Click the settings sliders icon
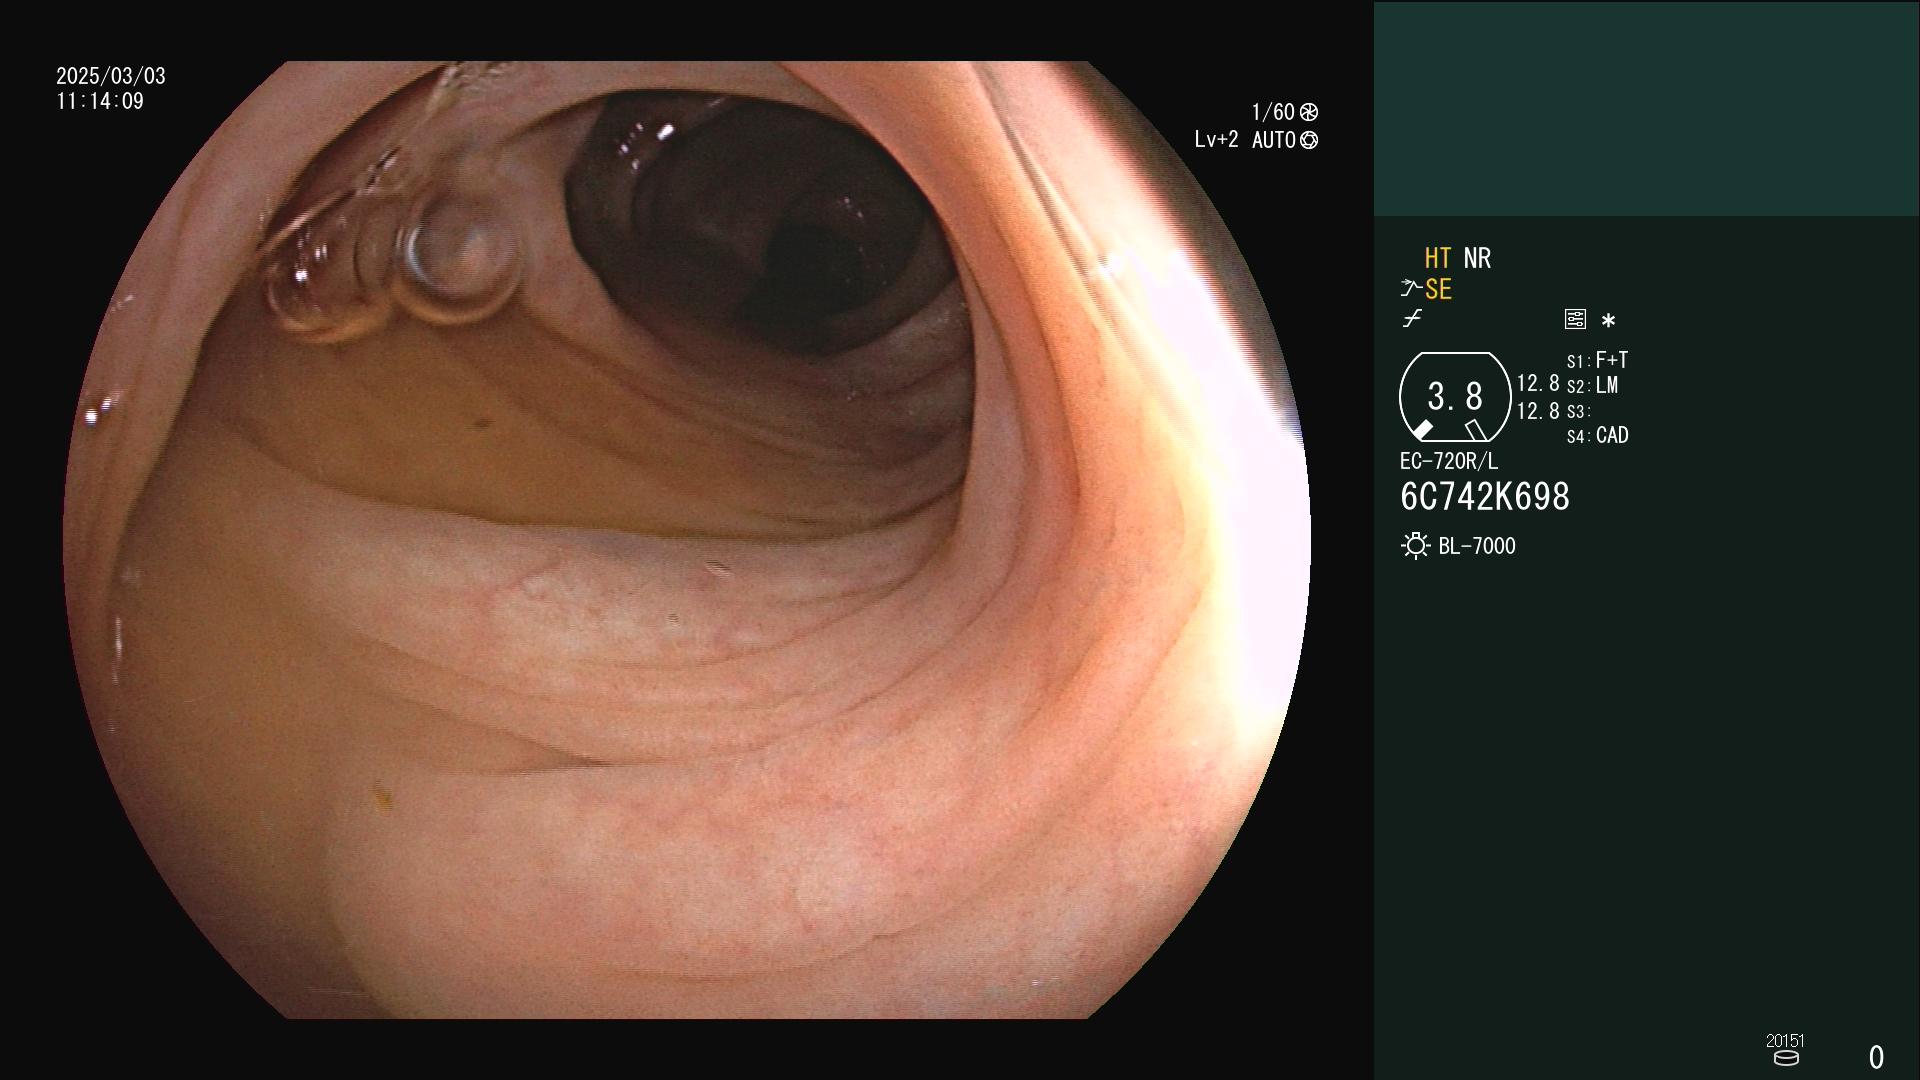1920x1080 pixels. 1575,319
